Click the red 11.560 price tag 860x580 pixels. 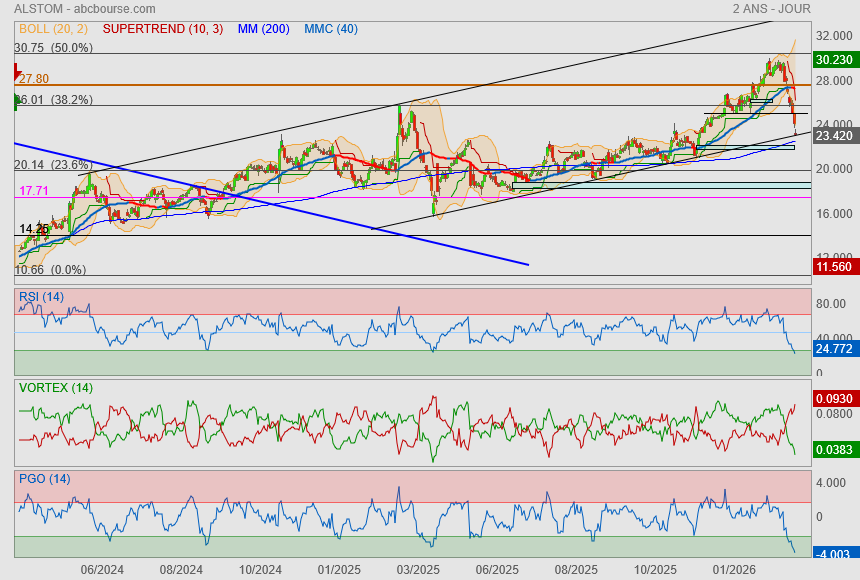(833, 268)
